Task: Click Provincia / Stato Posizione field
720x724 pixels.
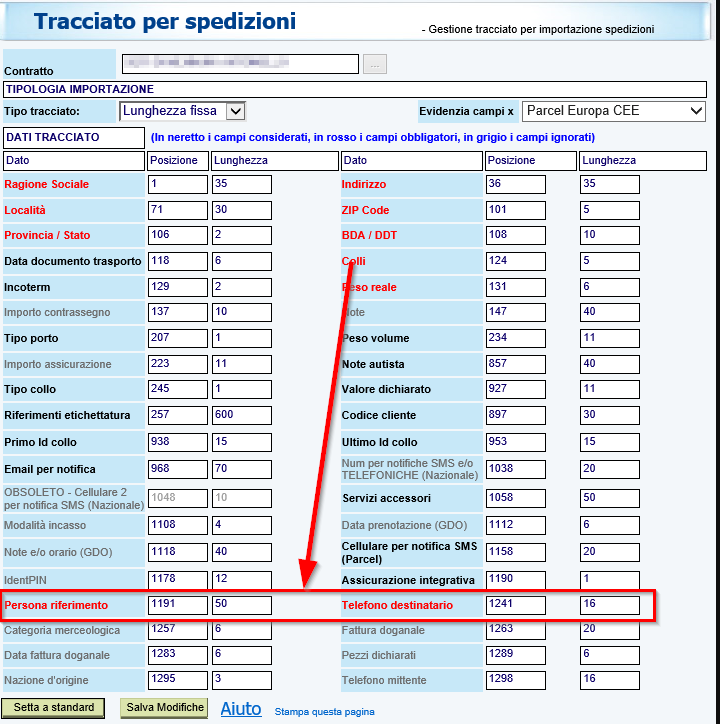Action: click(178, 235)
